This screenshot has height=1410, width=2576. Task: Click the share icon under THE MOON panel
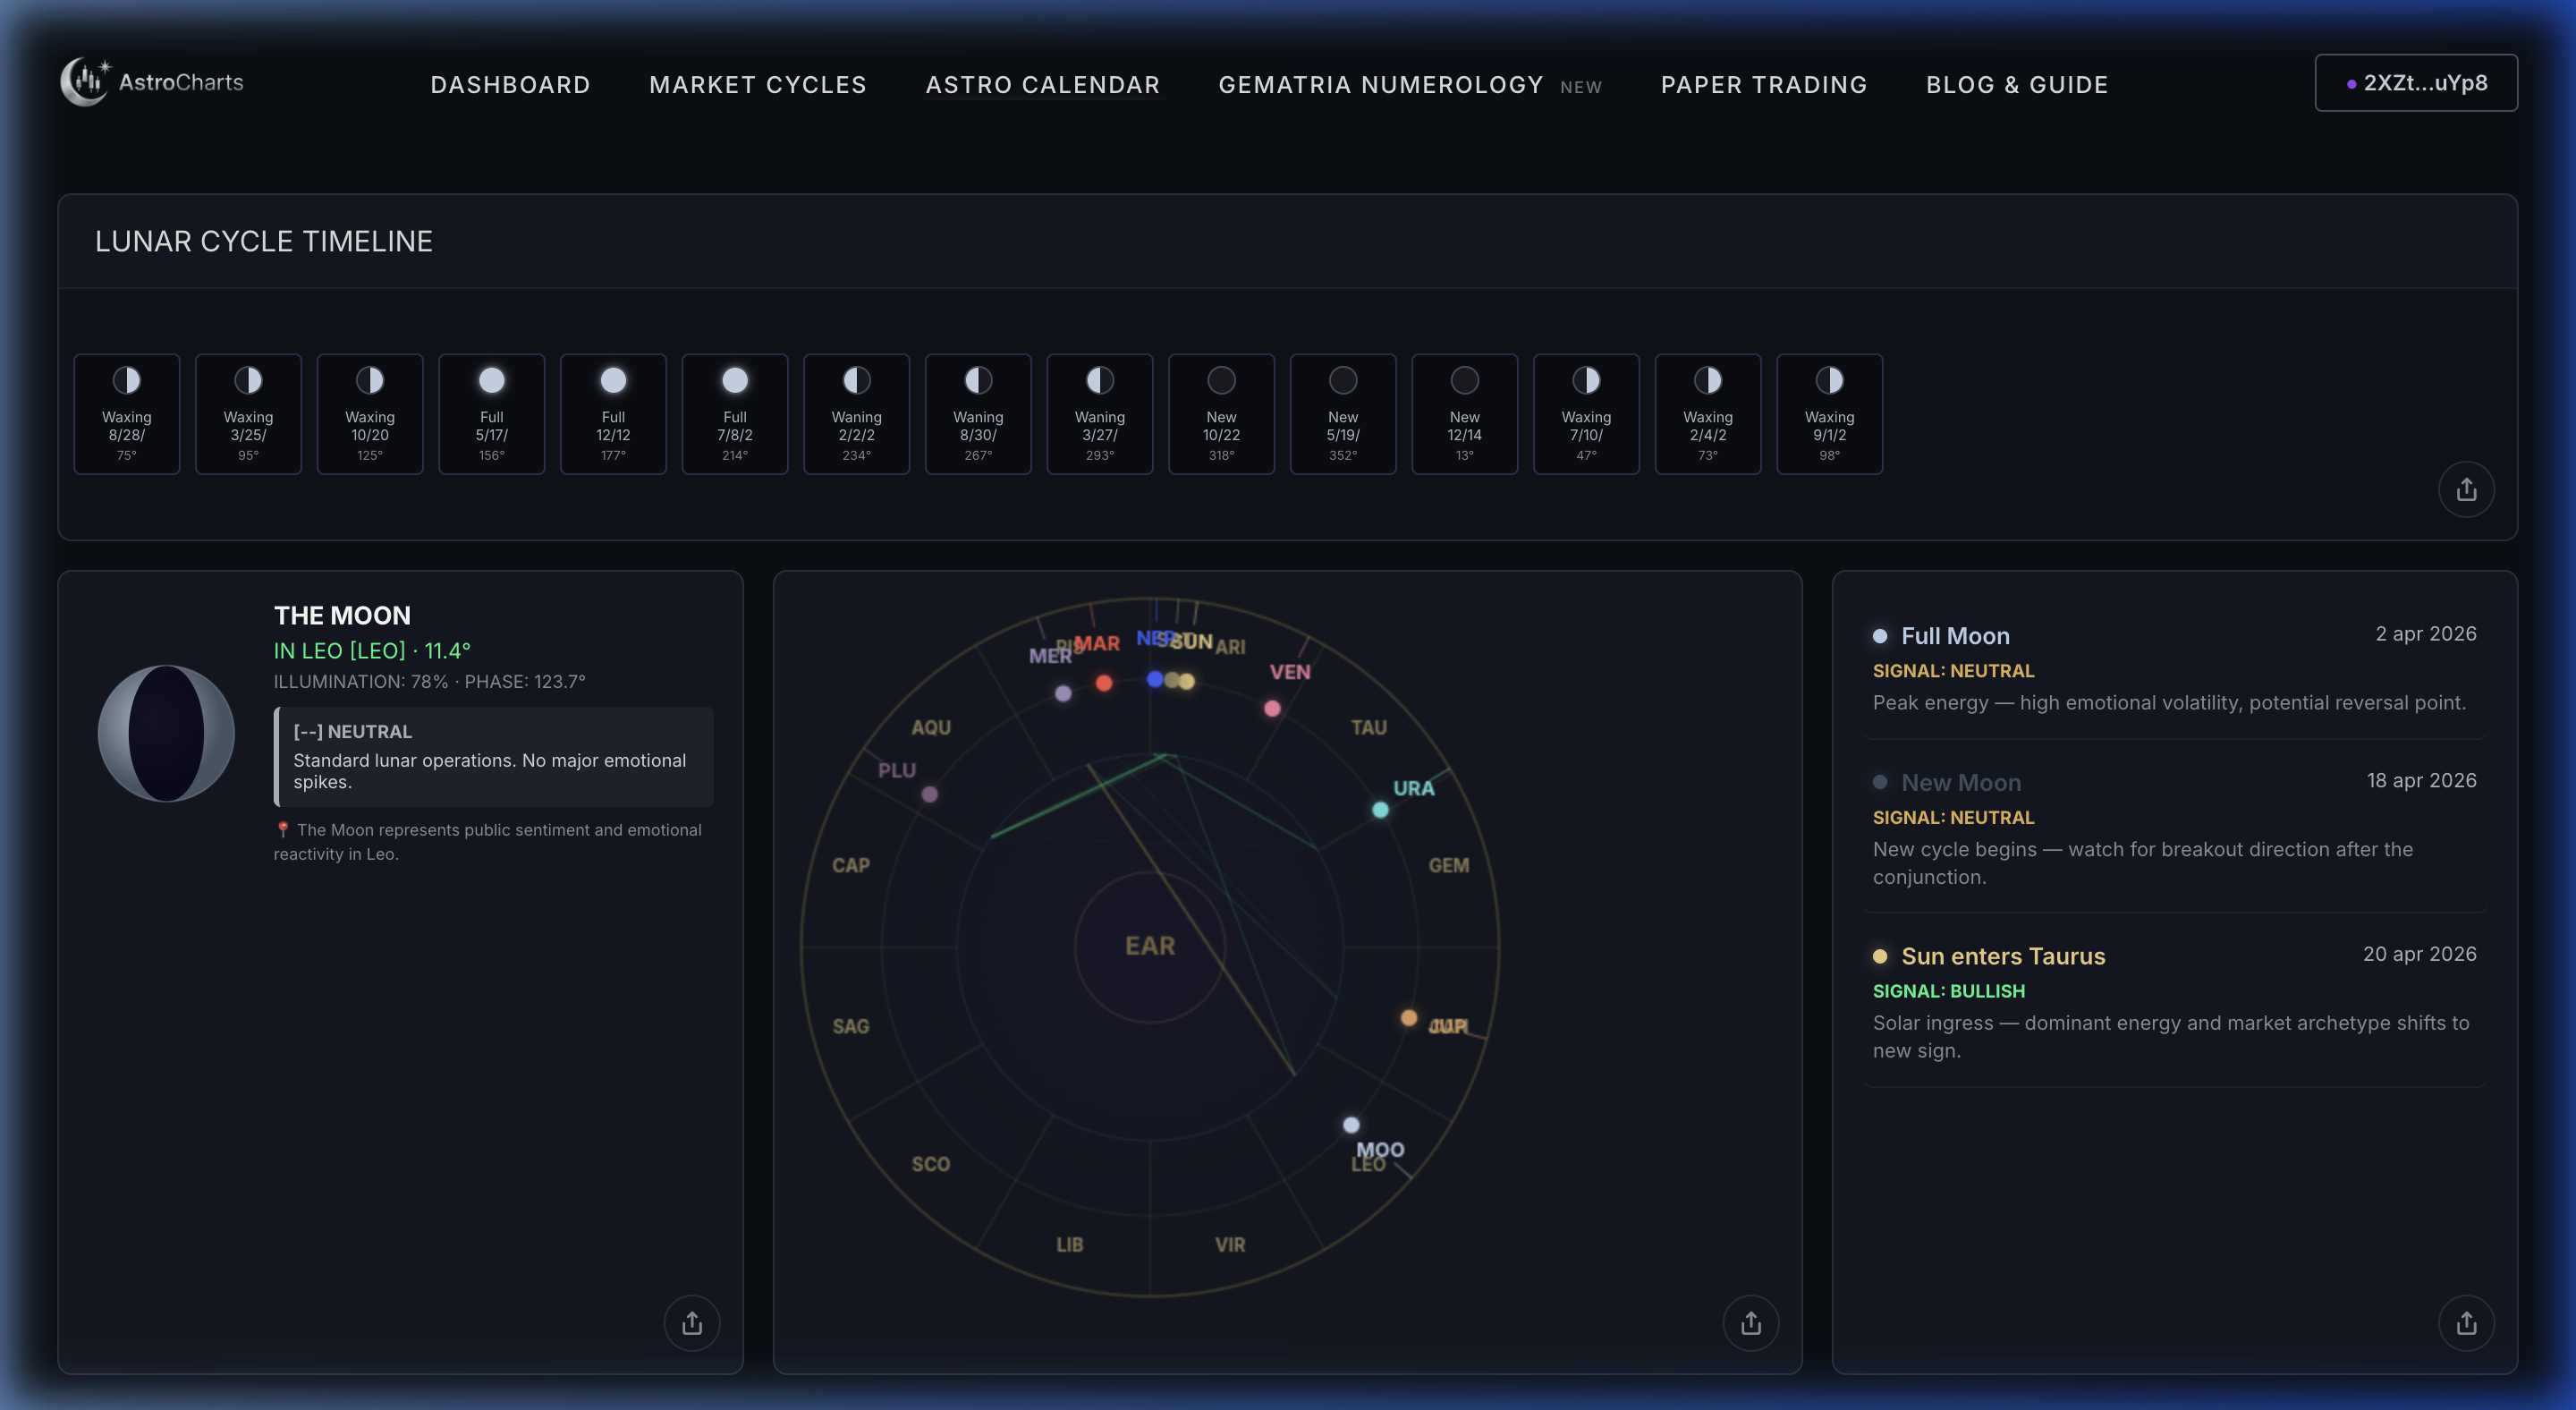coord(691,1322)
